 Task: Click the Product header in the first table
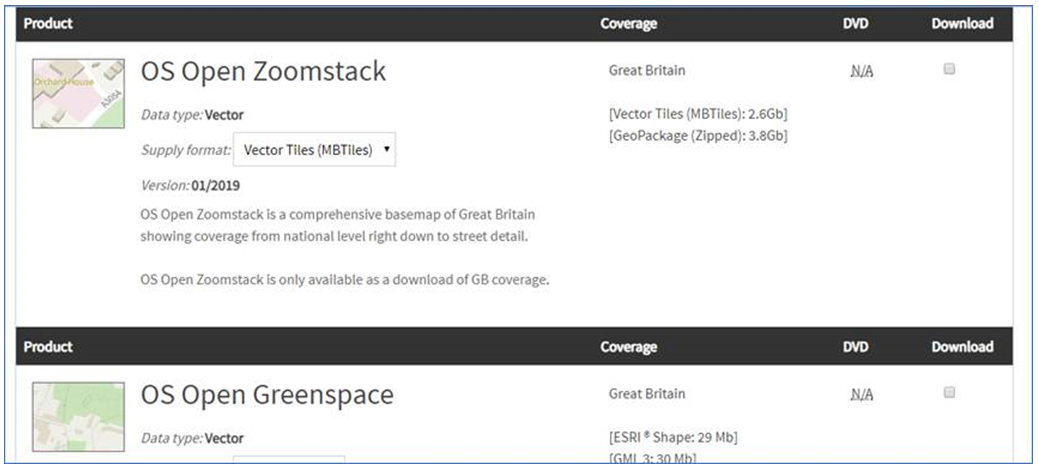click(48, 23)
